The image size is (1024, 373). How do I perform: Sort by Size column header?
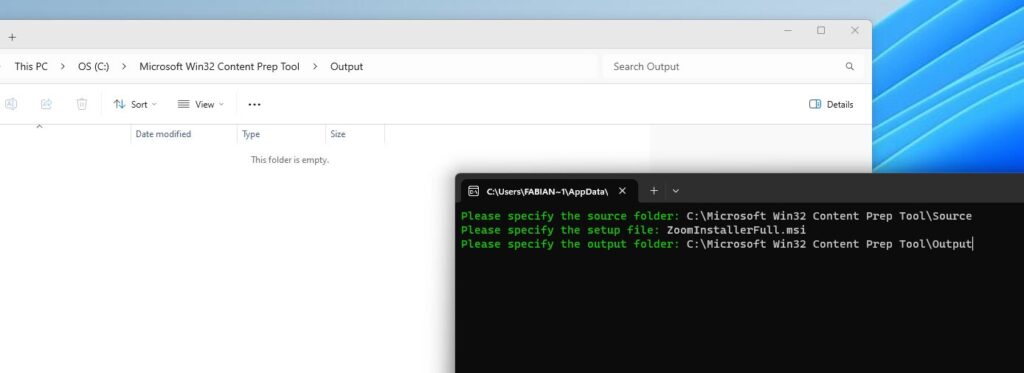tap(355, 134)
